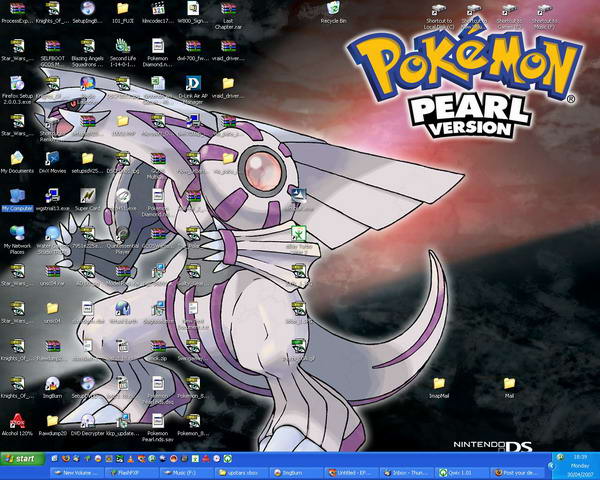Open the wgstnal13.exe file
600x480 pixels.
[x=52, y=200]
